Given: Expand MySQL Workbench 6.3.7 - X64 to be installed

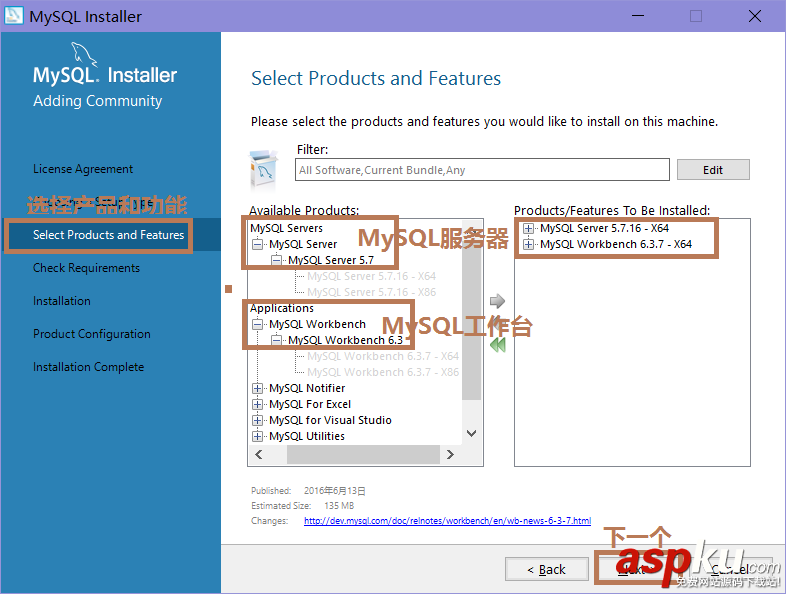Looking at the screenshot, I should pos(528,245).
